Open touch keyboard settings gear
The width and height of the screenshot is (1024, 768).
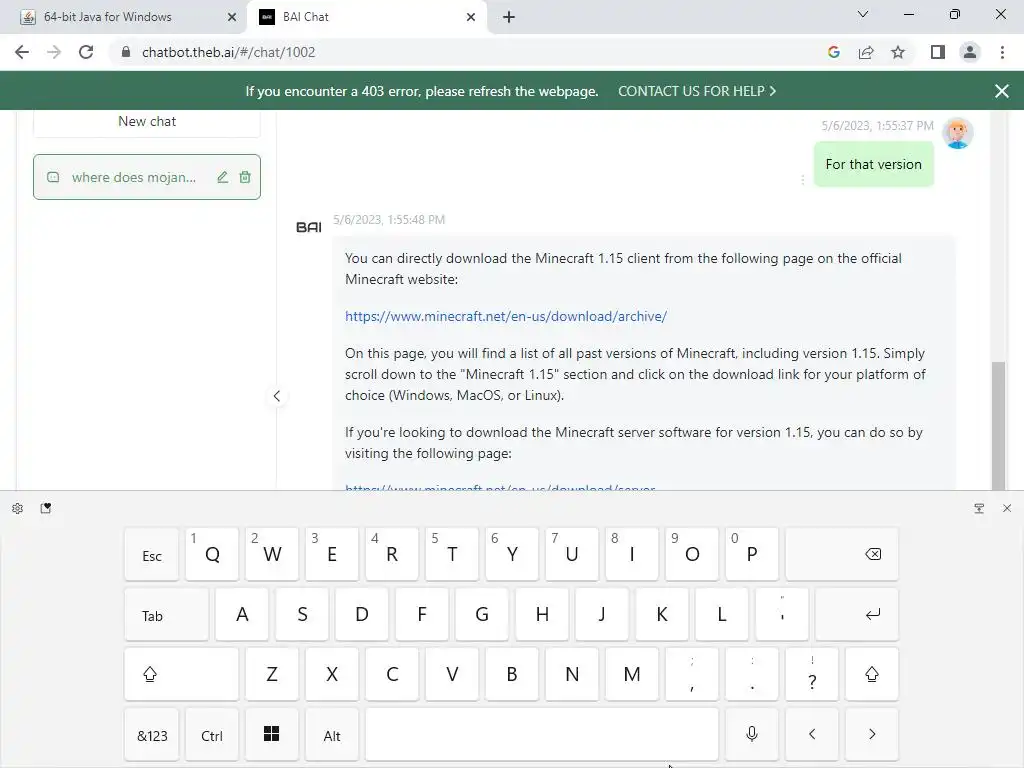click(x=18, y=508)
